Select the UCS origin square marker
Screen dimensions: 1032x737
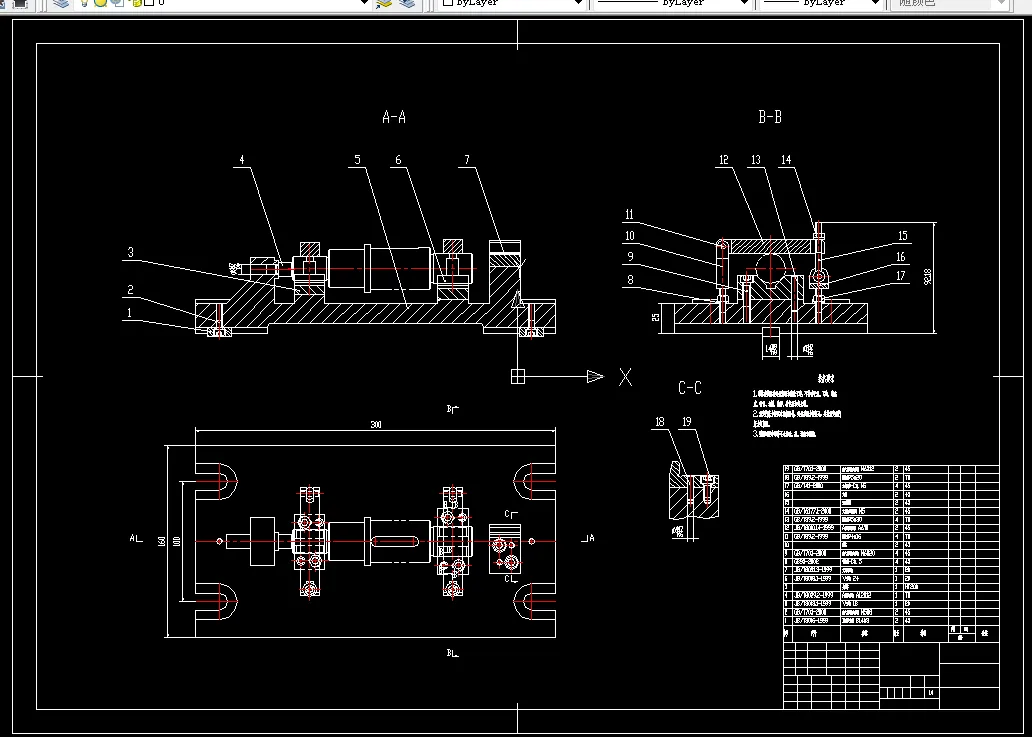518,376
